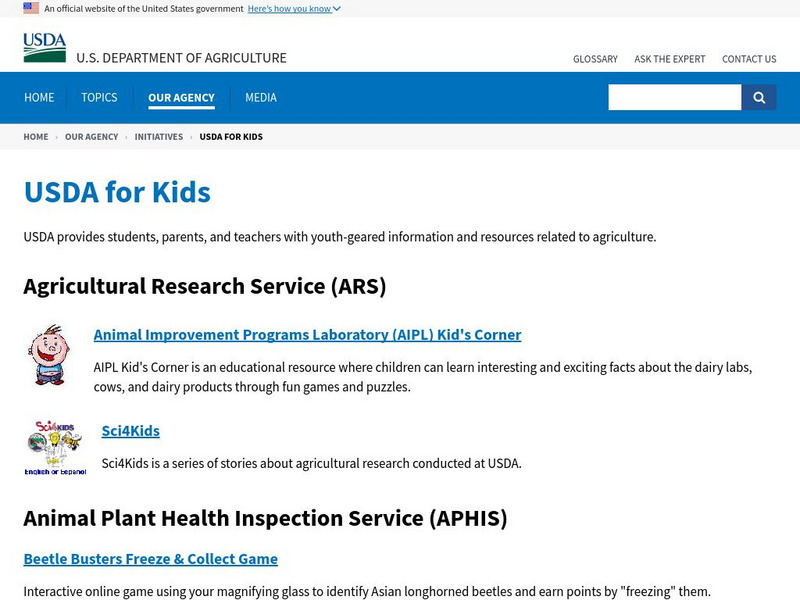The image size is (800, 600).
Task: Expand "Here's how you know" dropdown
Action: (x=294, y=9)
